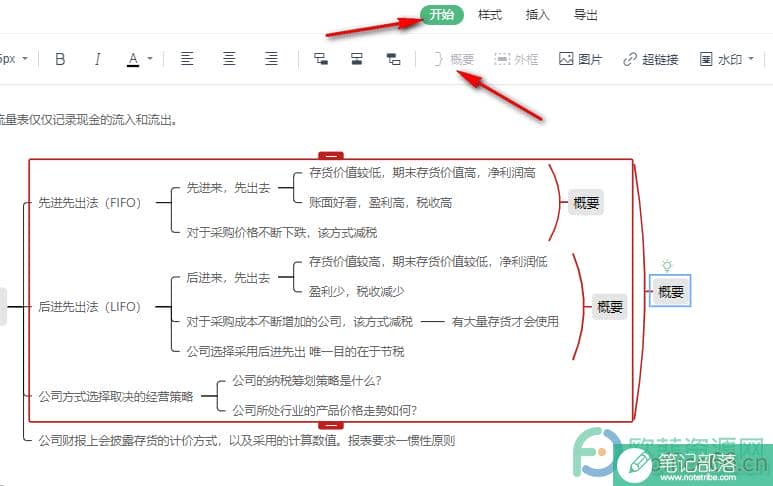Toggle italic formatting
The width and height of the screenshot is (773, 486).
tap(97, 59)
